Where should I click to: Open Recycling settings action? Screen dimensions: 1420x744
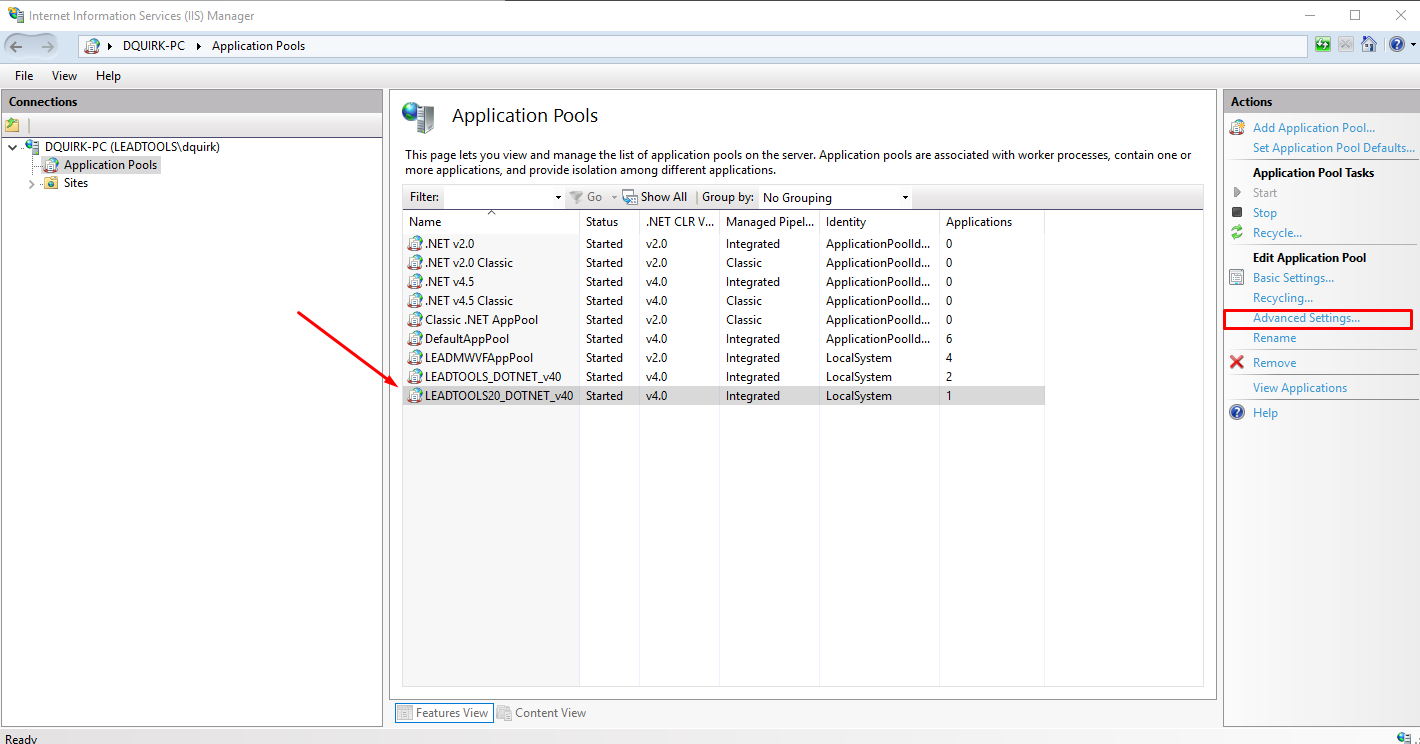(1283, 298)
